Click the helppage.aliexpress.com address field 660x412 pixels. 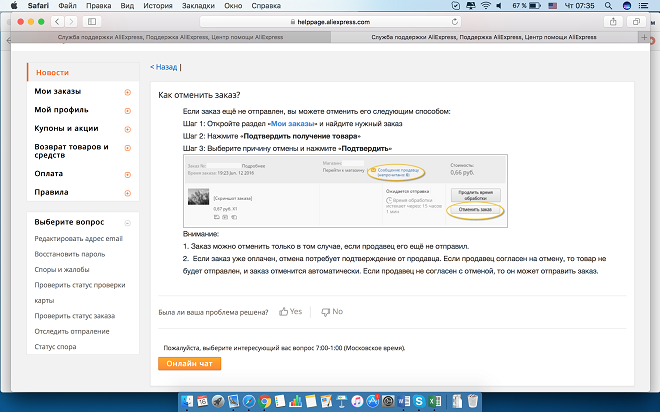click(x=330, y=21)
